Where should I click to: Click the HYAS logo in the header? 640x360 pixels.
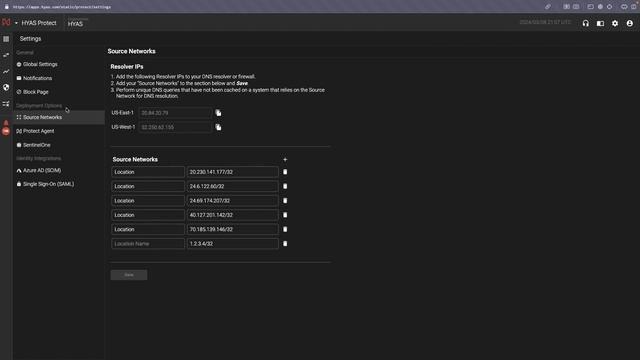point(6,22)
